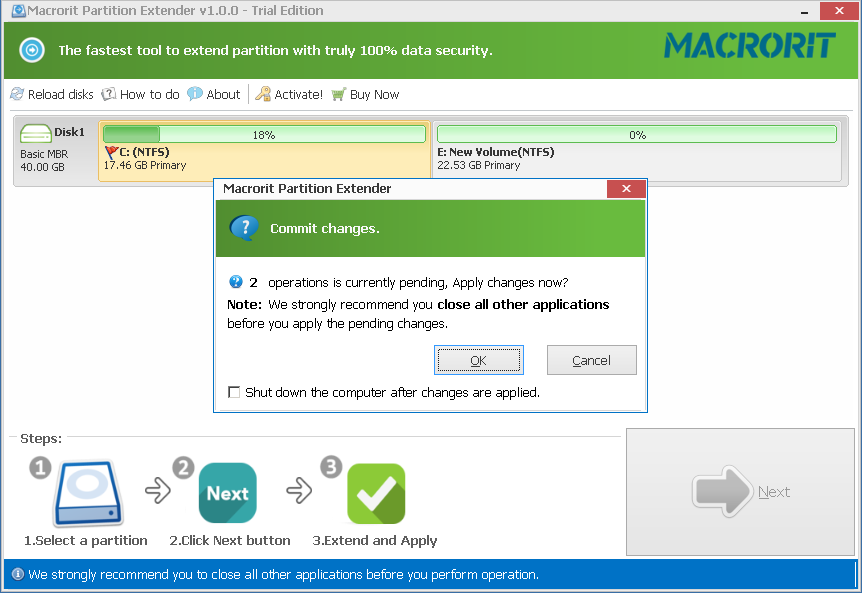
Task: Click the red flag icon on C: partition
Action: (x=112, y=152)
